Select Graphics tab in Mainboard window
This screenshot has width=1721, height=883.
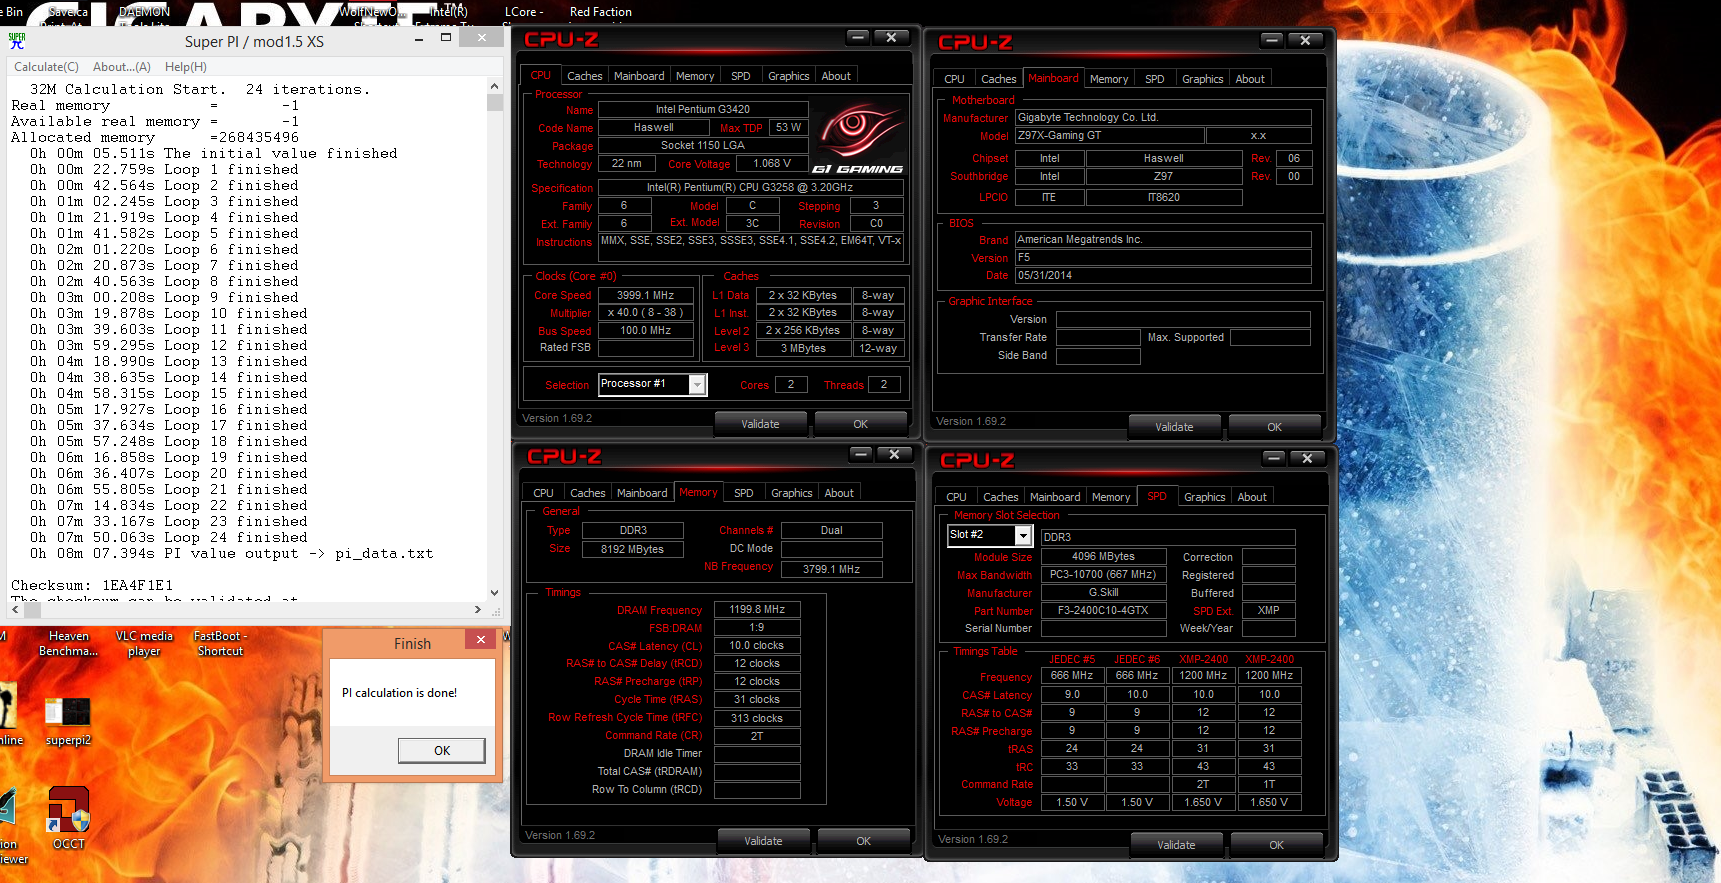tap(1203, 79)
